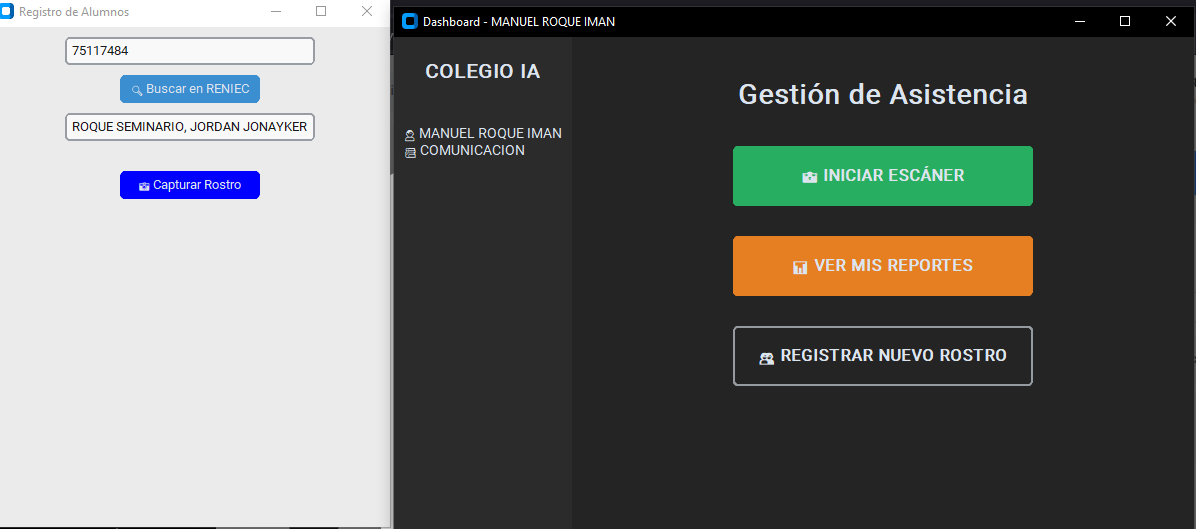Screen dimensions: 1196x529
Task: Click the Registro de Alumnos app icon
Action: pos(7,12)
